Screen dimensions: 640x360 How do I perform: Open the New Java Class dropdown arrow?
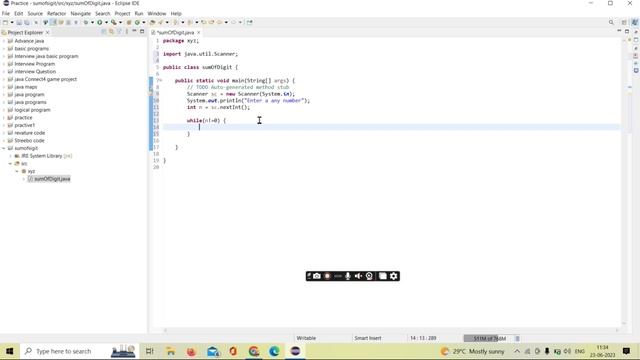click(x=144, y=22)
